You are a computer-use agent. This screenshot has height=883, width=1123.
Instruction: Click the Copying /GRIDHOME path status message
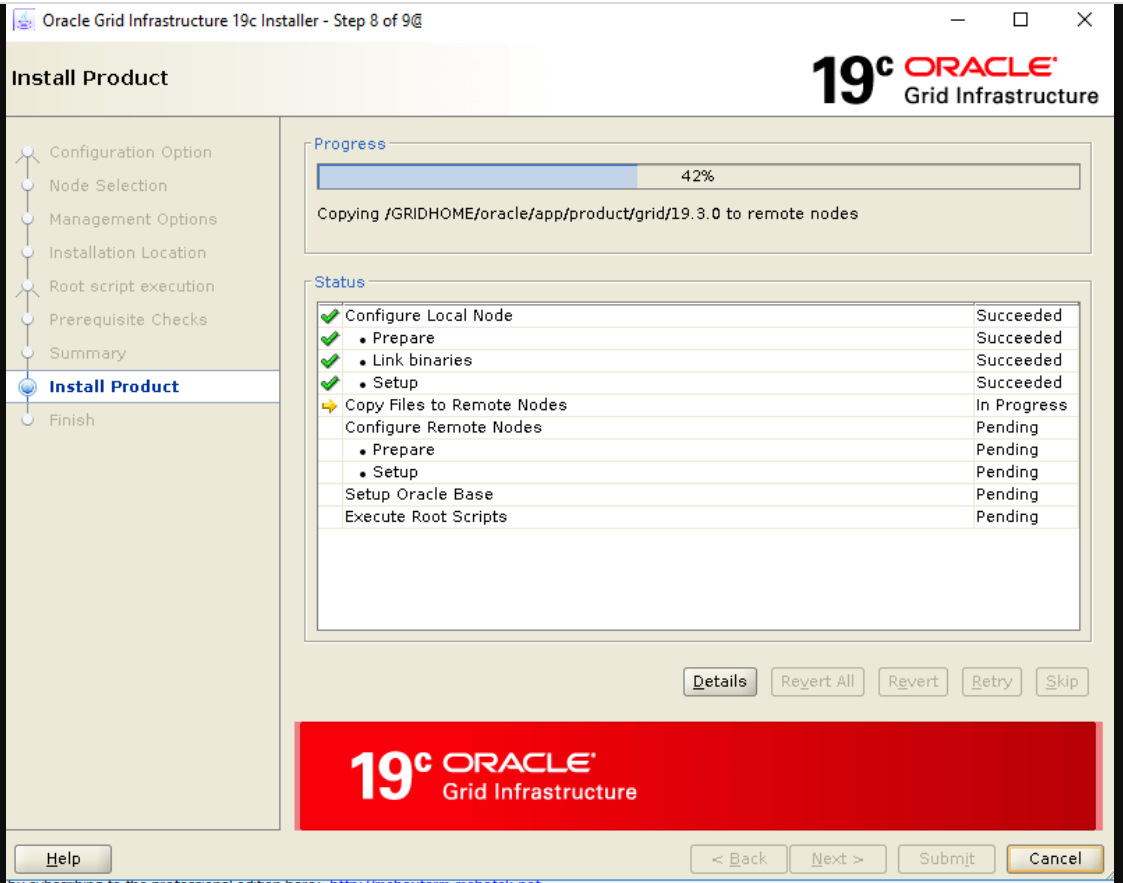(x=587, y=214)
